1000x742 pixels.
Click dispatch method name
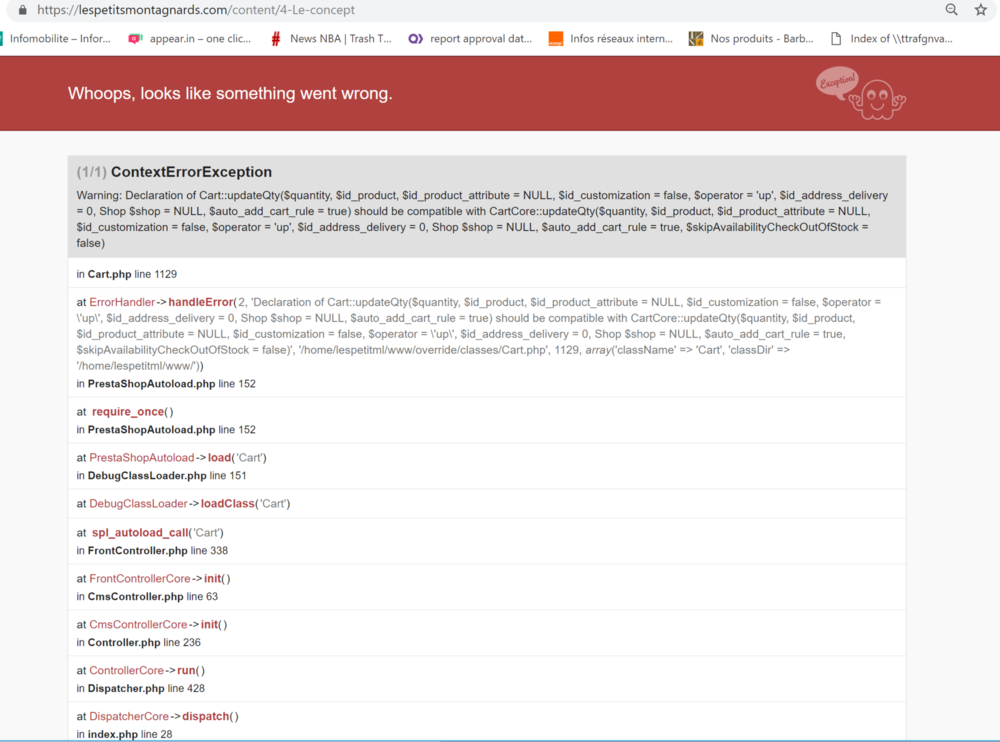(x=205, y=716)
